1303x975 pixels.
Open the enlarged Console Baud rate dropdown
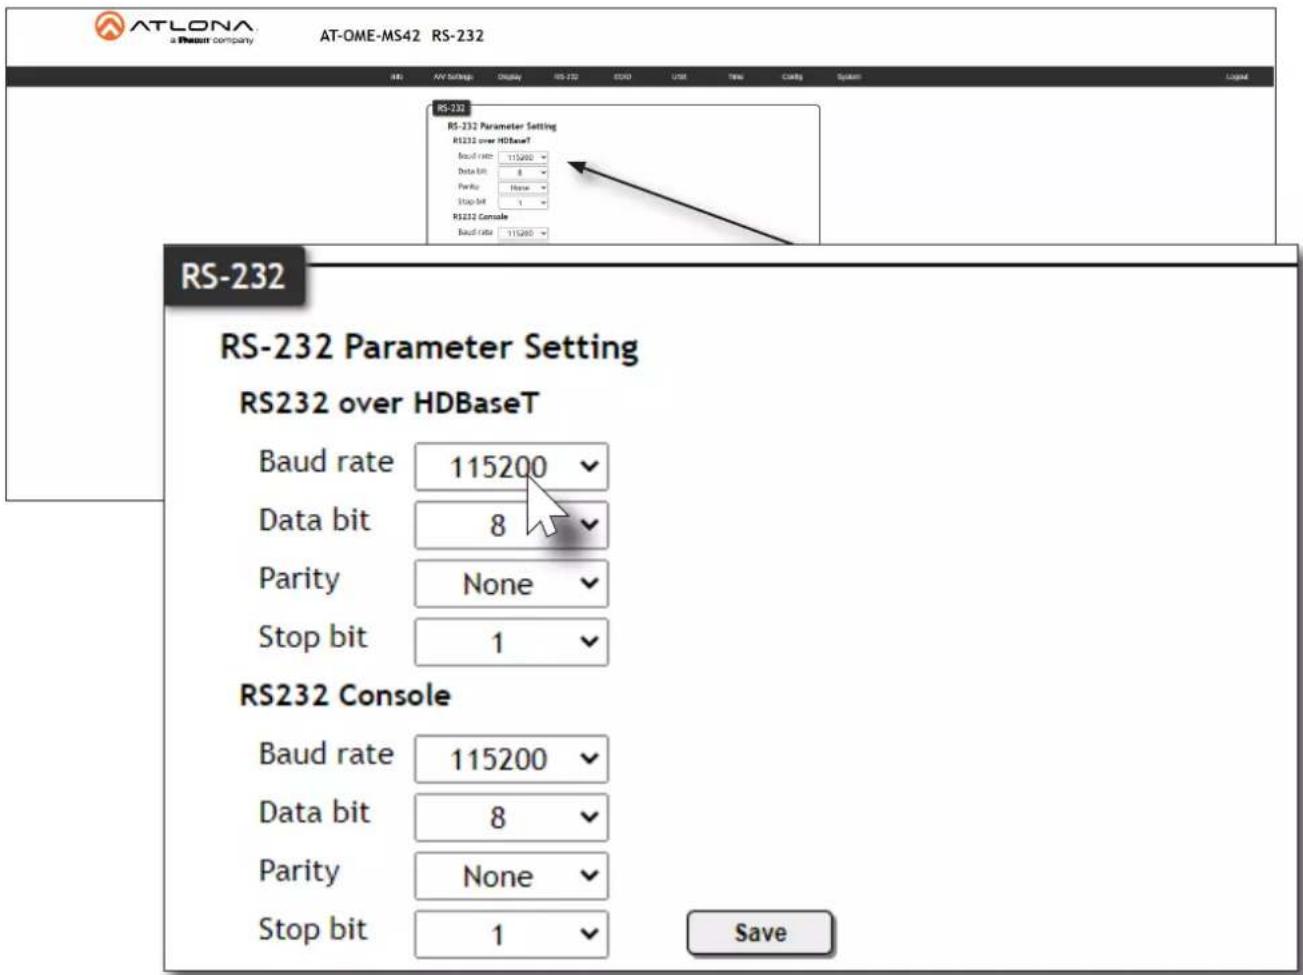511,759
